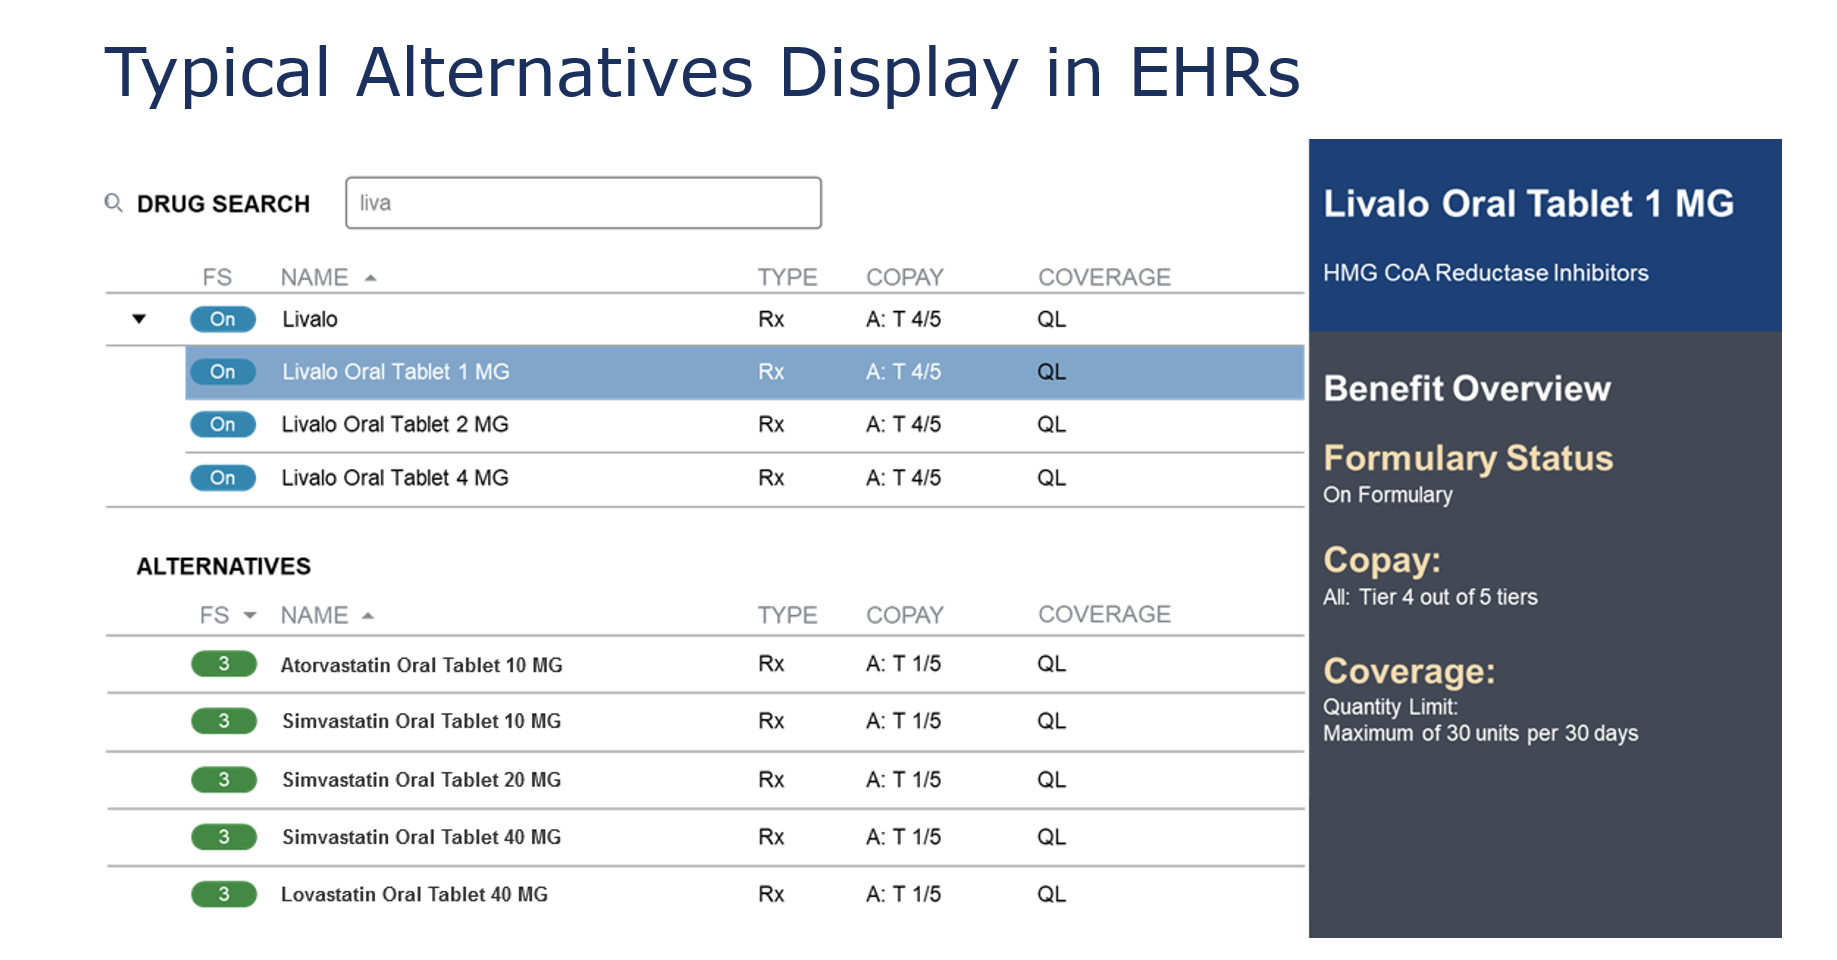Click formulary badge 3 for Atorvastatin 10 MG
The width and height of the screenshot is (1837, 960).
tap(224, 664)
